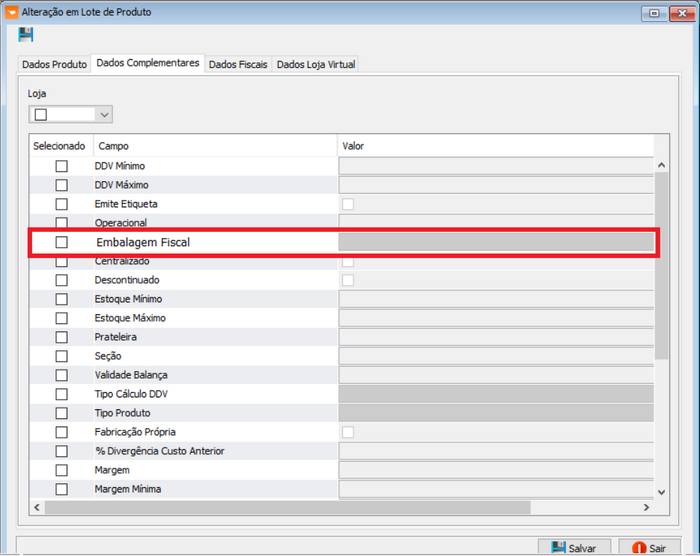
Task: Click the horizontal scrollbar right arrow
Action: coord(644,507)
